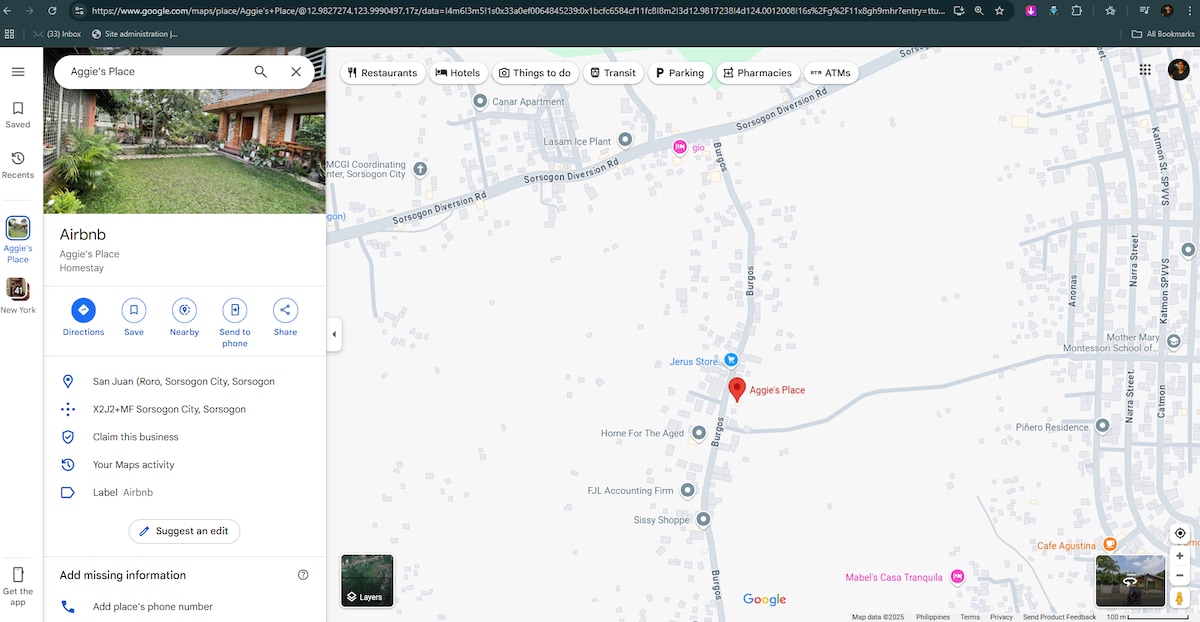Click the Mabel's Casa Tranquila hotel pin
1200x622 pixels.
point(957,577)
